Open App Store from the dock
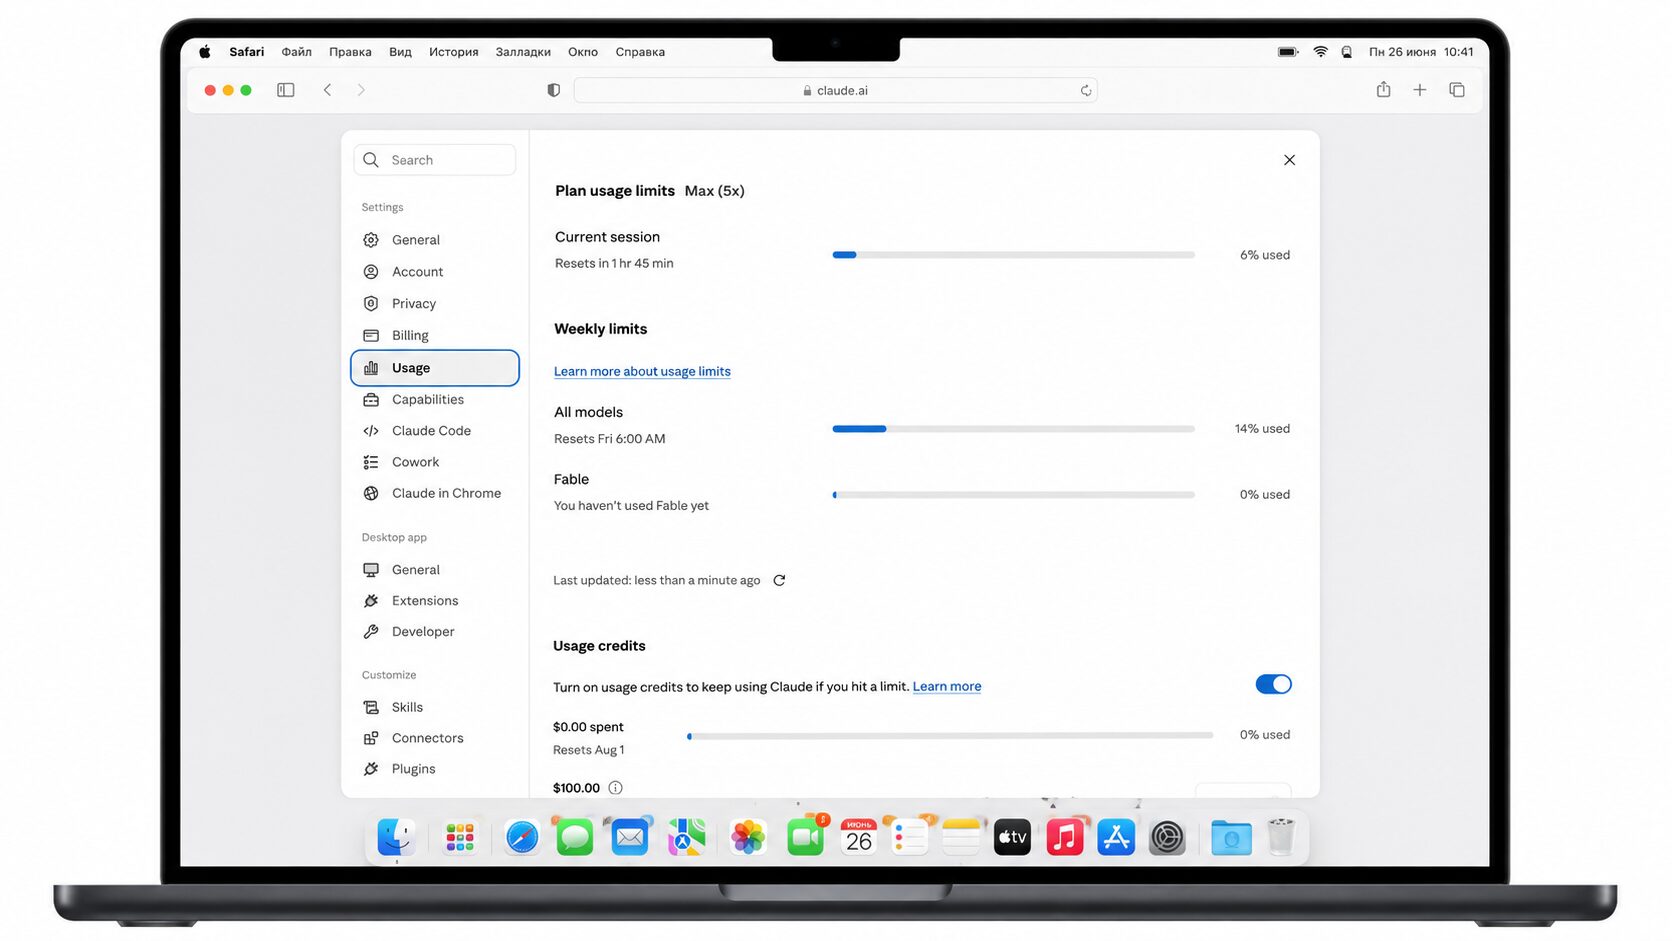 click(1116, 837)
